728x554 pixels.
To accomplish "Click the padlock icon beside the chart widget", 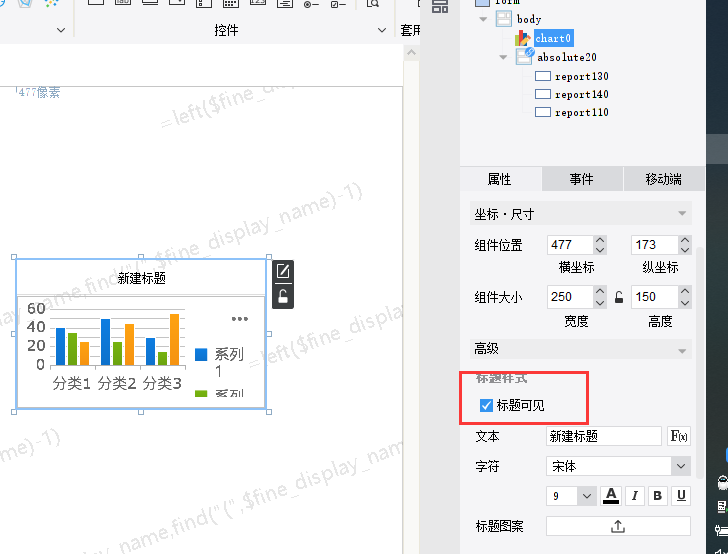I will (x=283, y=296).
